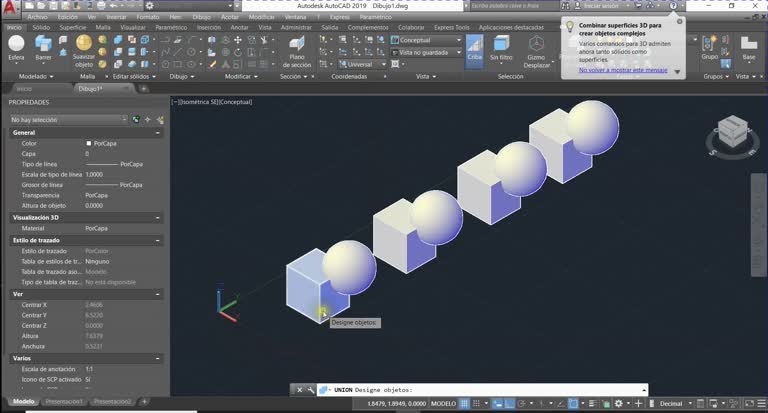Open status bar customization hamburger menu

tap(761, 404)
